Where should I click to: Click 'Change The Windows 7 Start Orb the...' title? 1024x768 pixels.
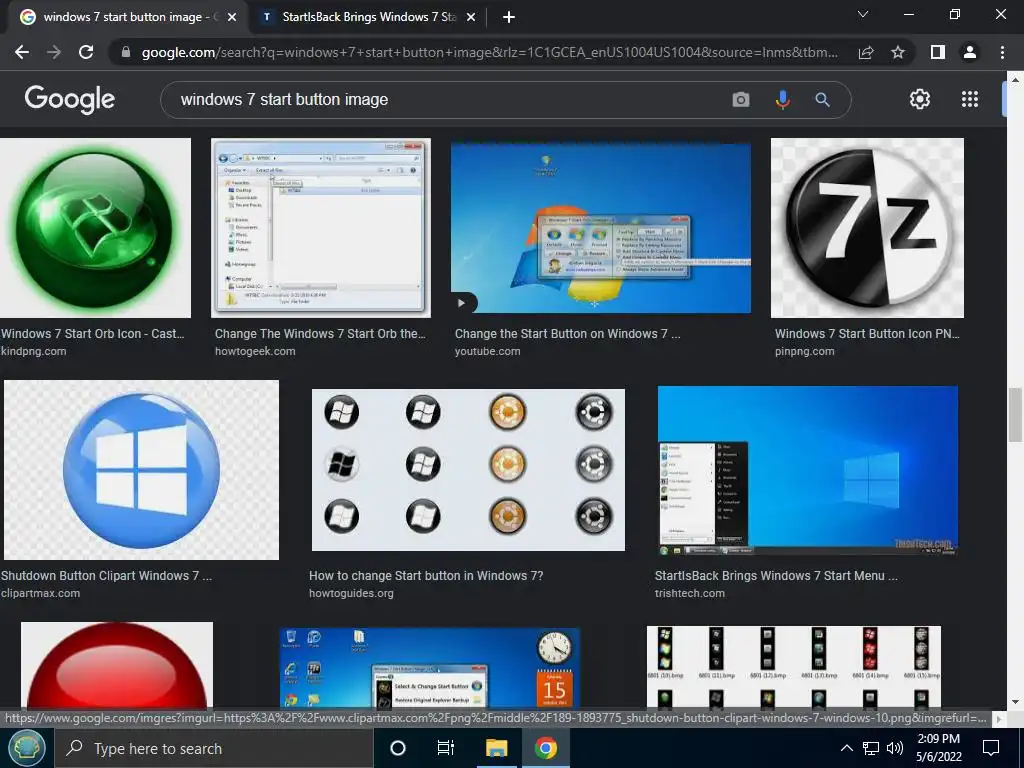[320, 334]
